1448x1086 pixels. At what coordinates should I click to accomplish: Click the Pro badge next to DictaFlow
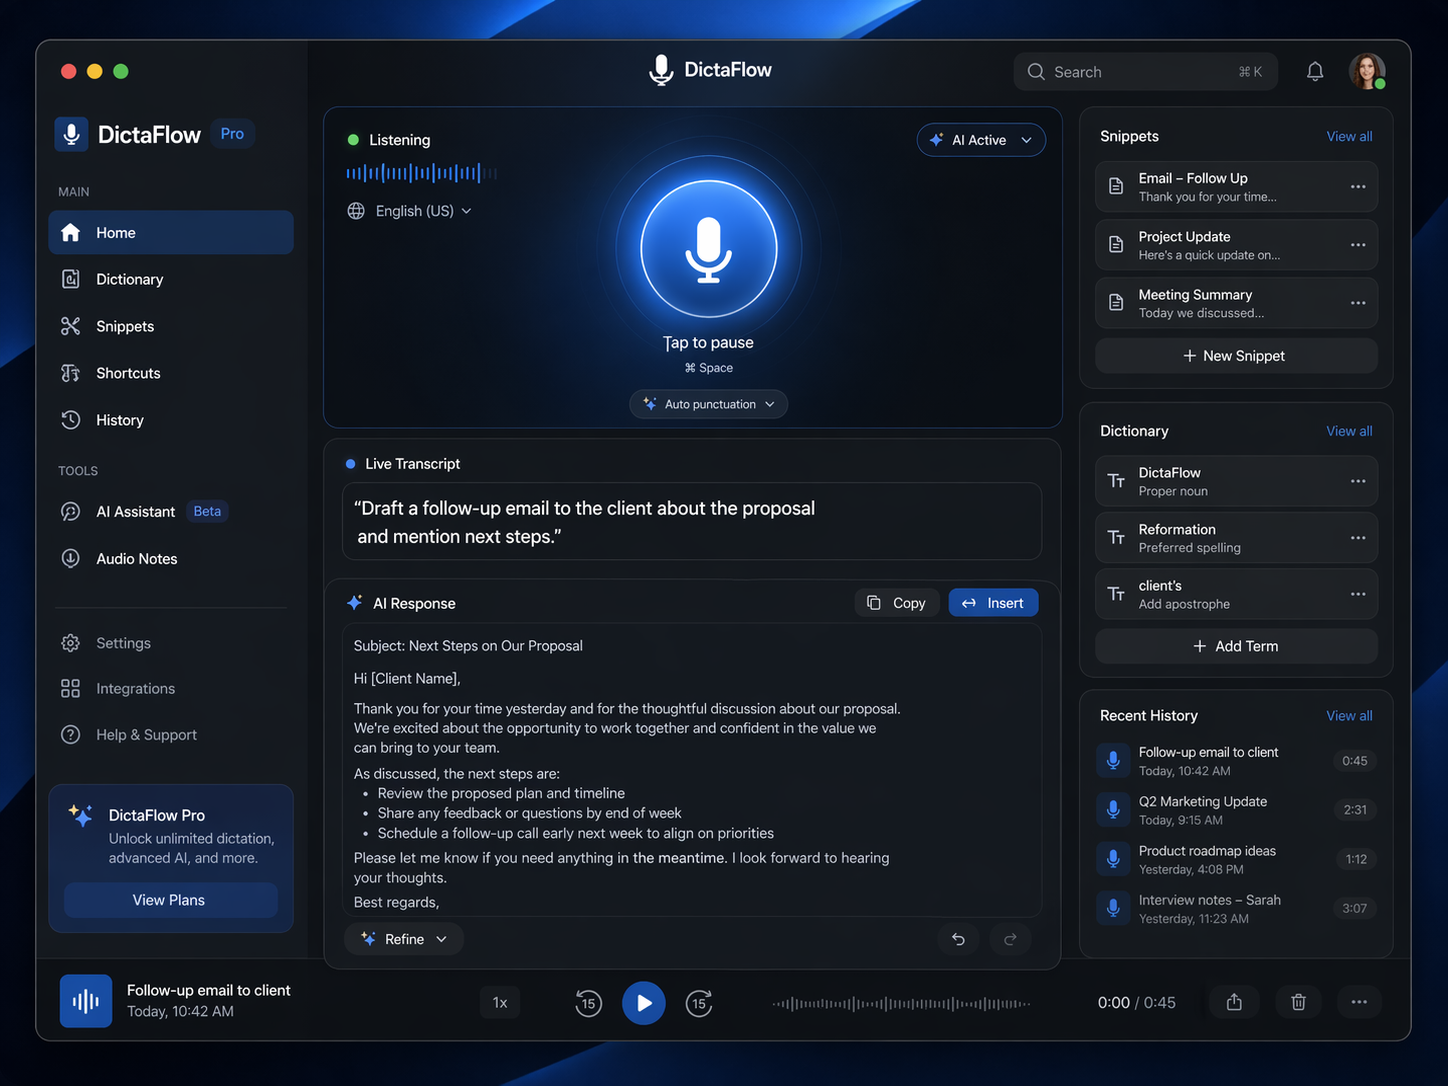click(x=232, y=134)
